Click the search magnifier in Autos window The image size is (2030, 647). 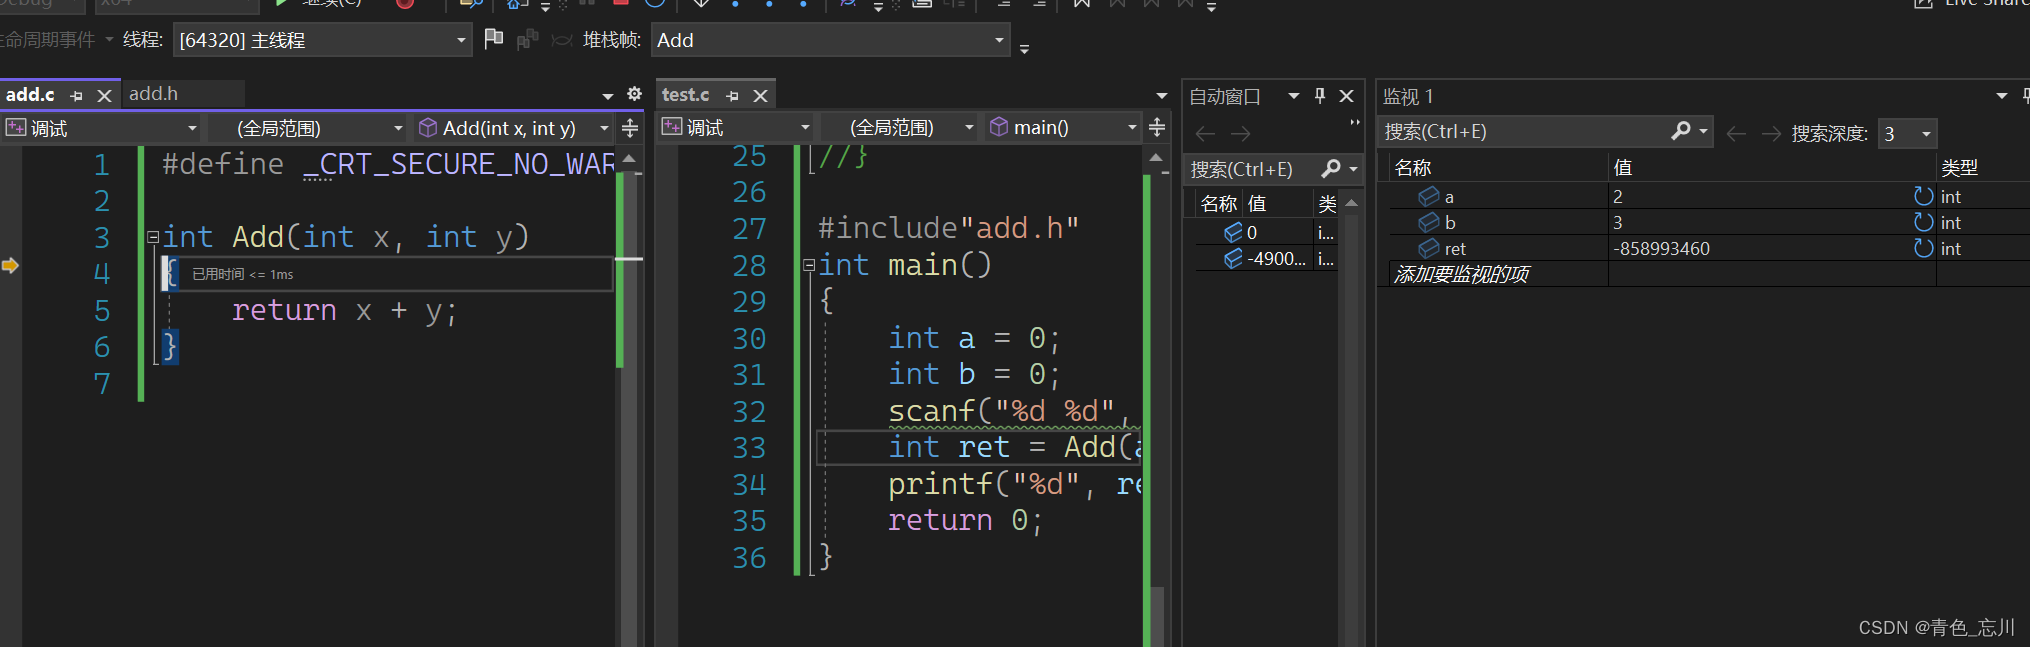pos(1330,169)
